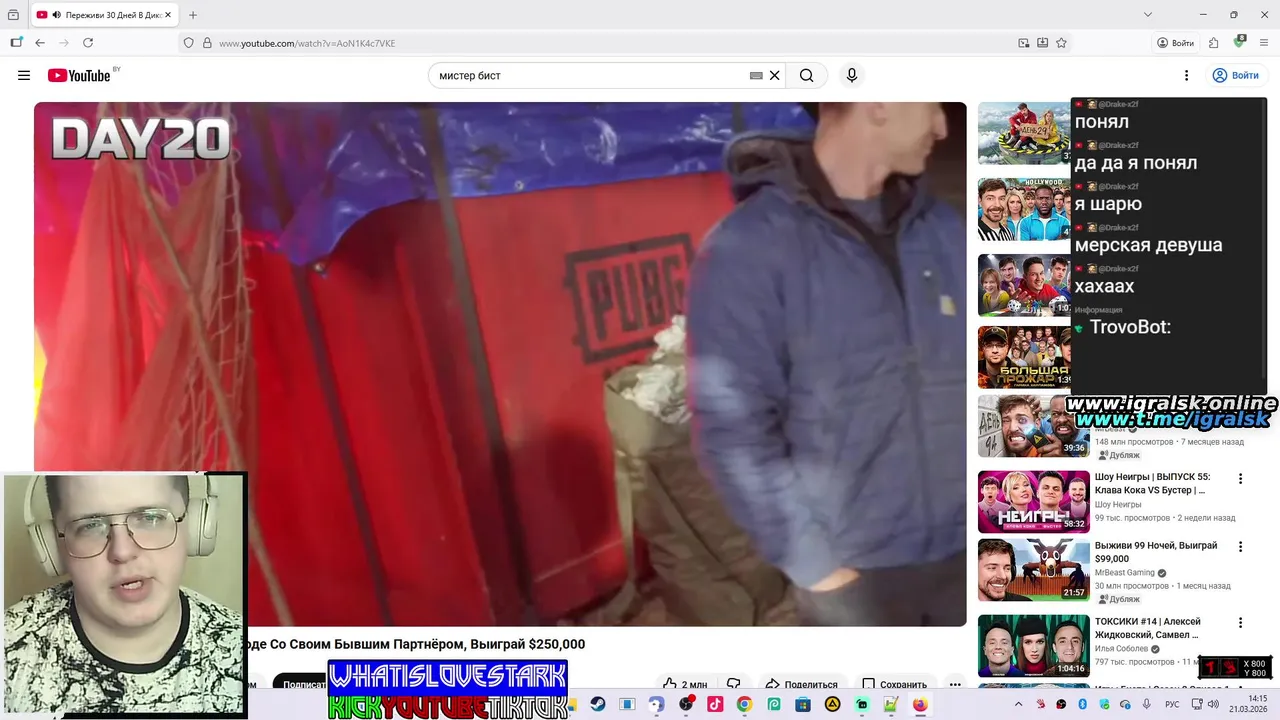Open the YouTube hamburger guide menu
Image resolution: width=1280 pixels, height=720 pixels.
coord(24,75)
